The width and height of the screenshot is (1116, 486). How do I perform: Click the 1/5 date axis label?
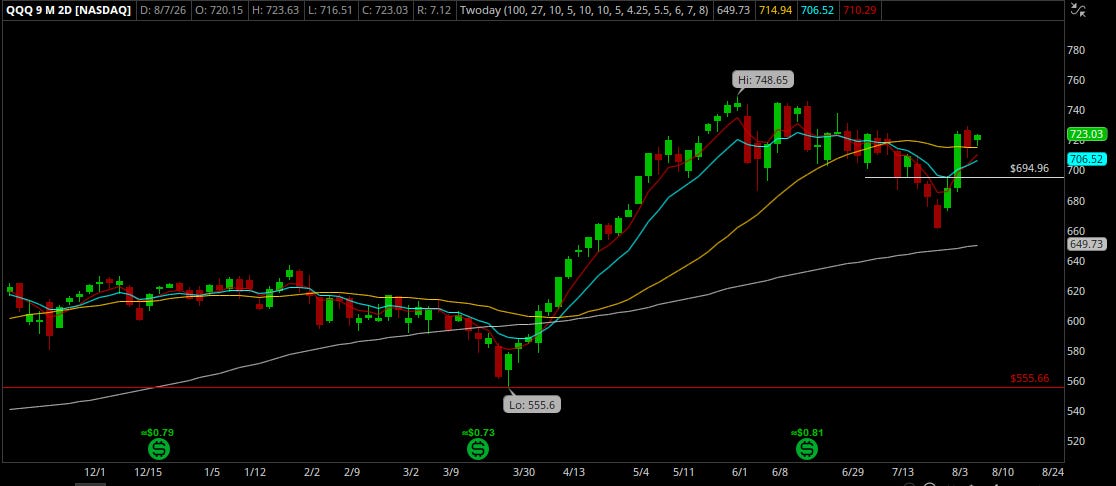(212, 472)
